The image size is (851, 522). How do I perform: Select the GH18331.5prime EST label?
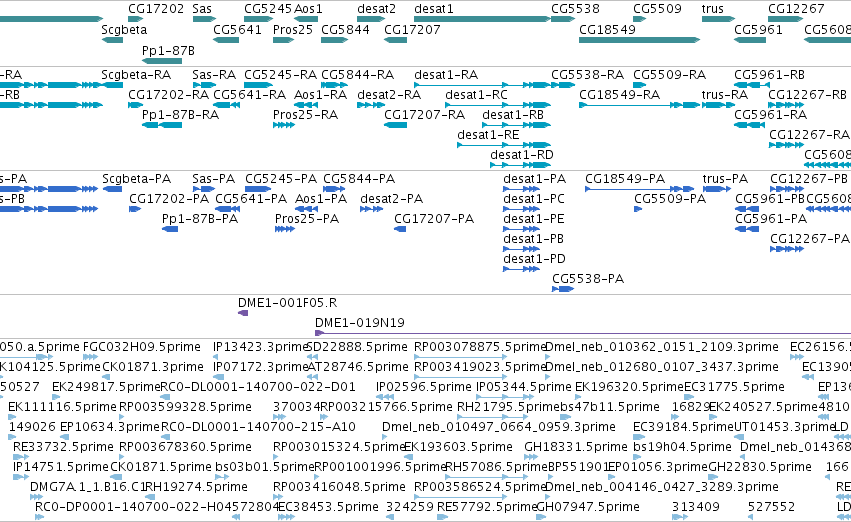[575, 448]
